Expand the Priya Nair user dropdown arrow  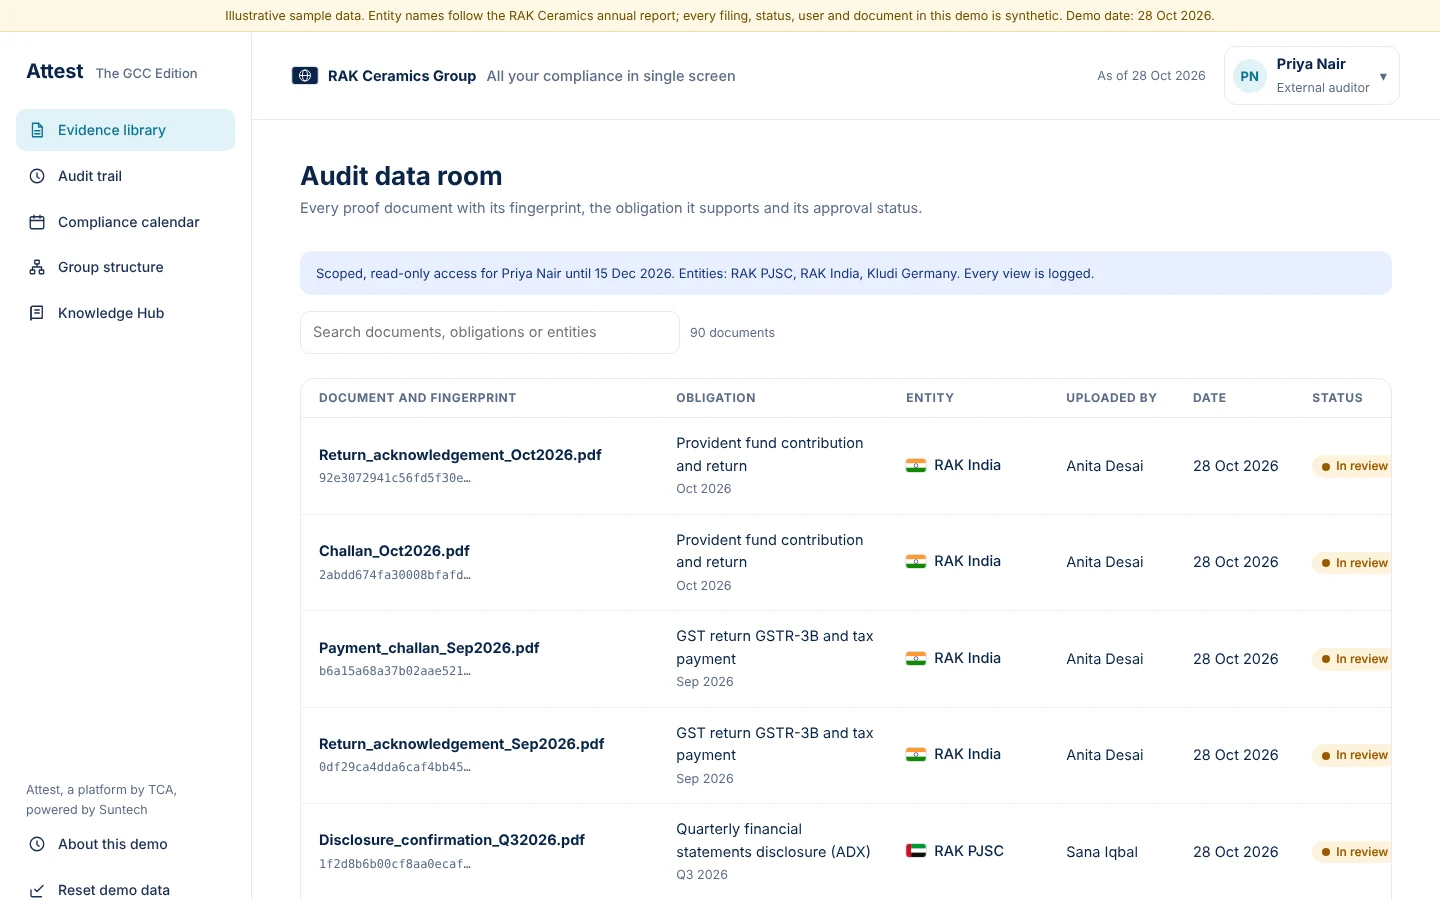tap(1383, 77)
